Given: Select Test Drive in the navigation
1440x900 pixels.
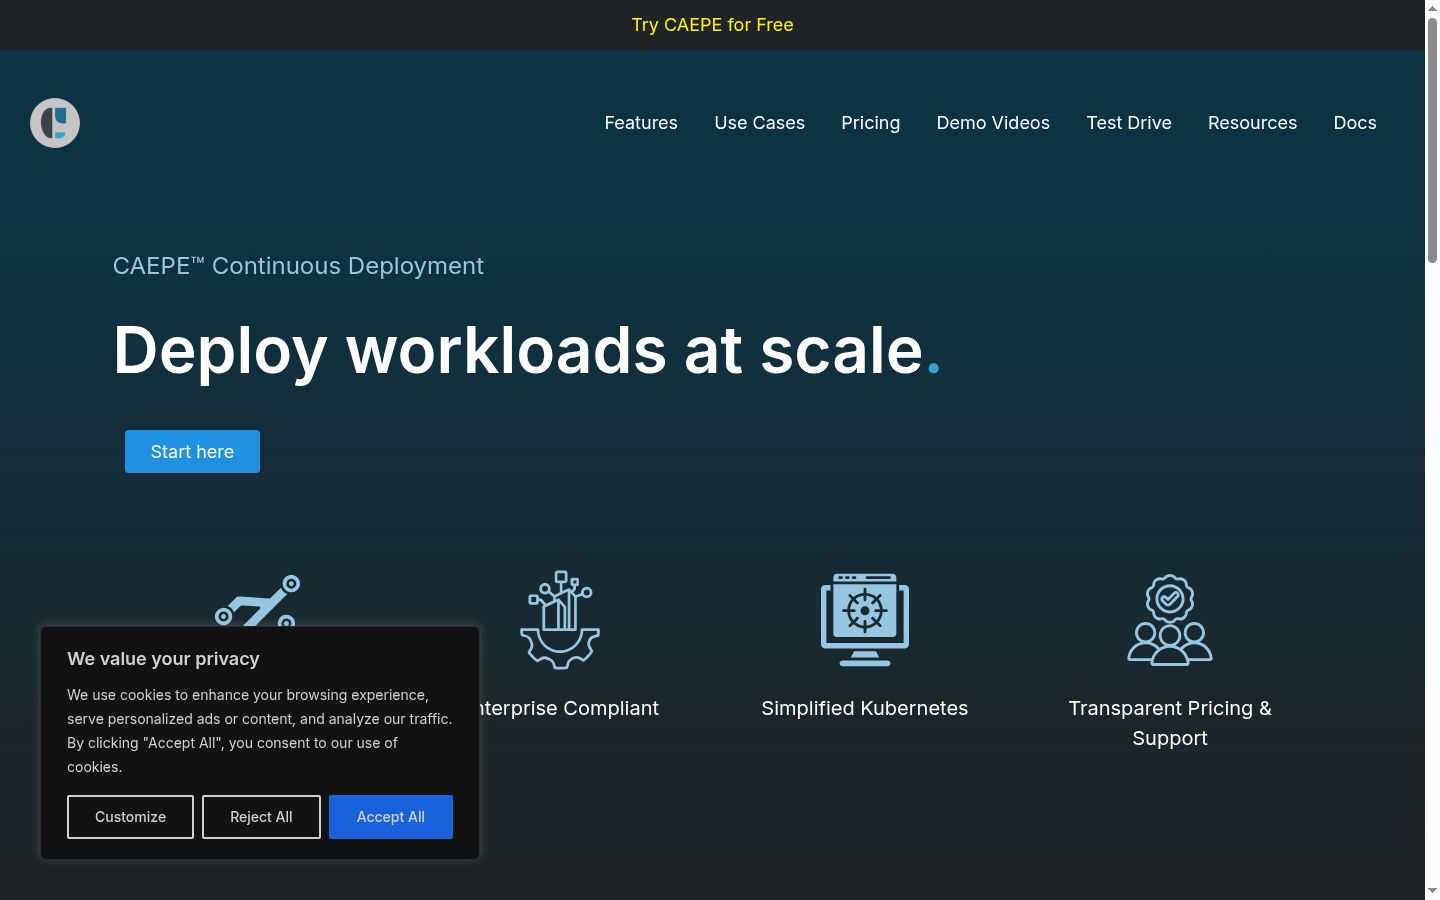Looking at the screenshot, I should click(x=1129, y=123).
